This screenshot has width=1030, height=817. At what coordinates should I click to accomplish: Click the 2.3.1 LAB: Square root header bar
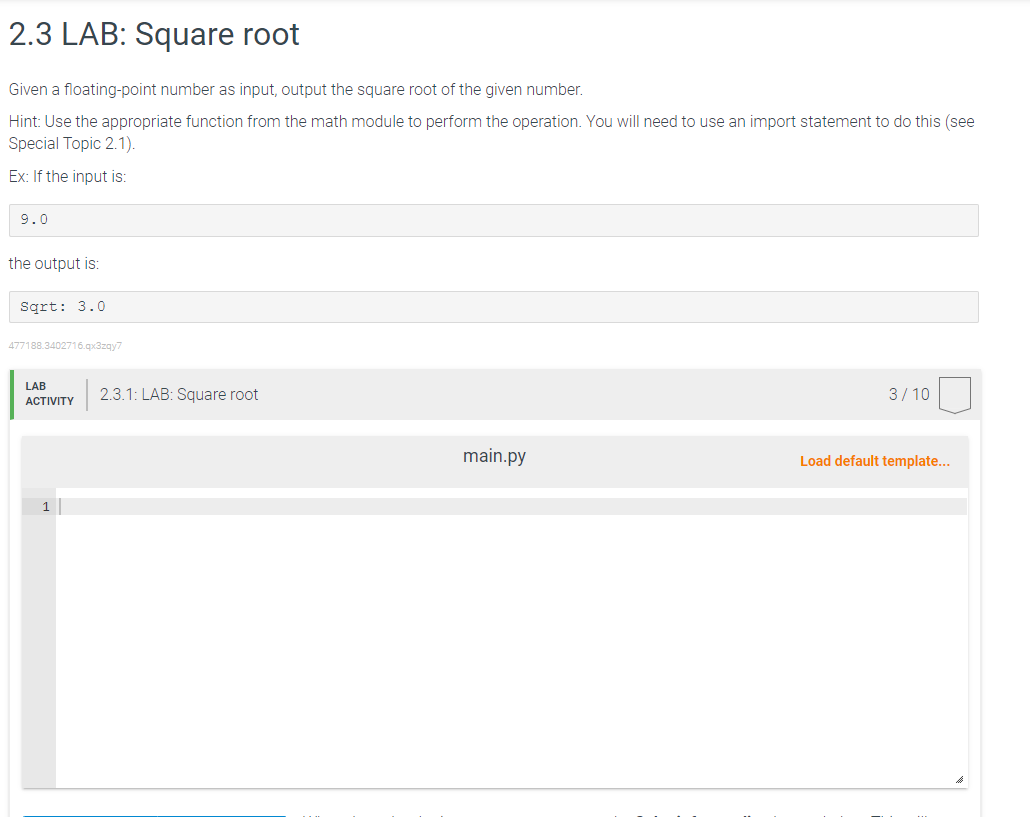click(x=400, y=394)
